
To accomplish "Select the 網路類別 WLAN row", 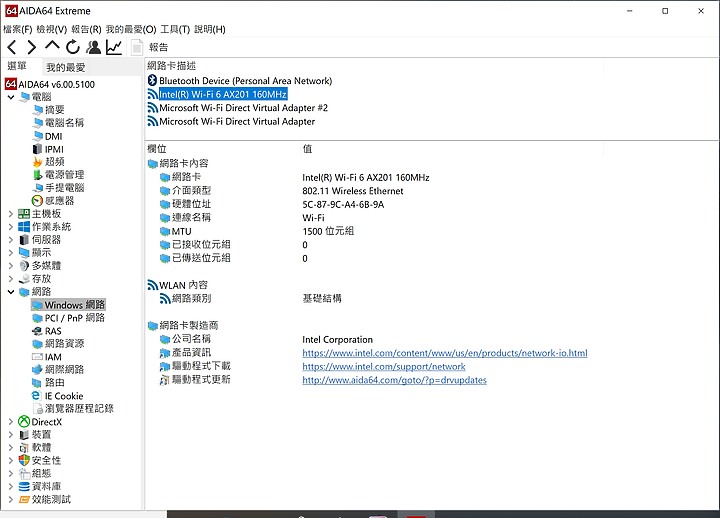I will [250, 298].
